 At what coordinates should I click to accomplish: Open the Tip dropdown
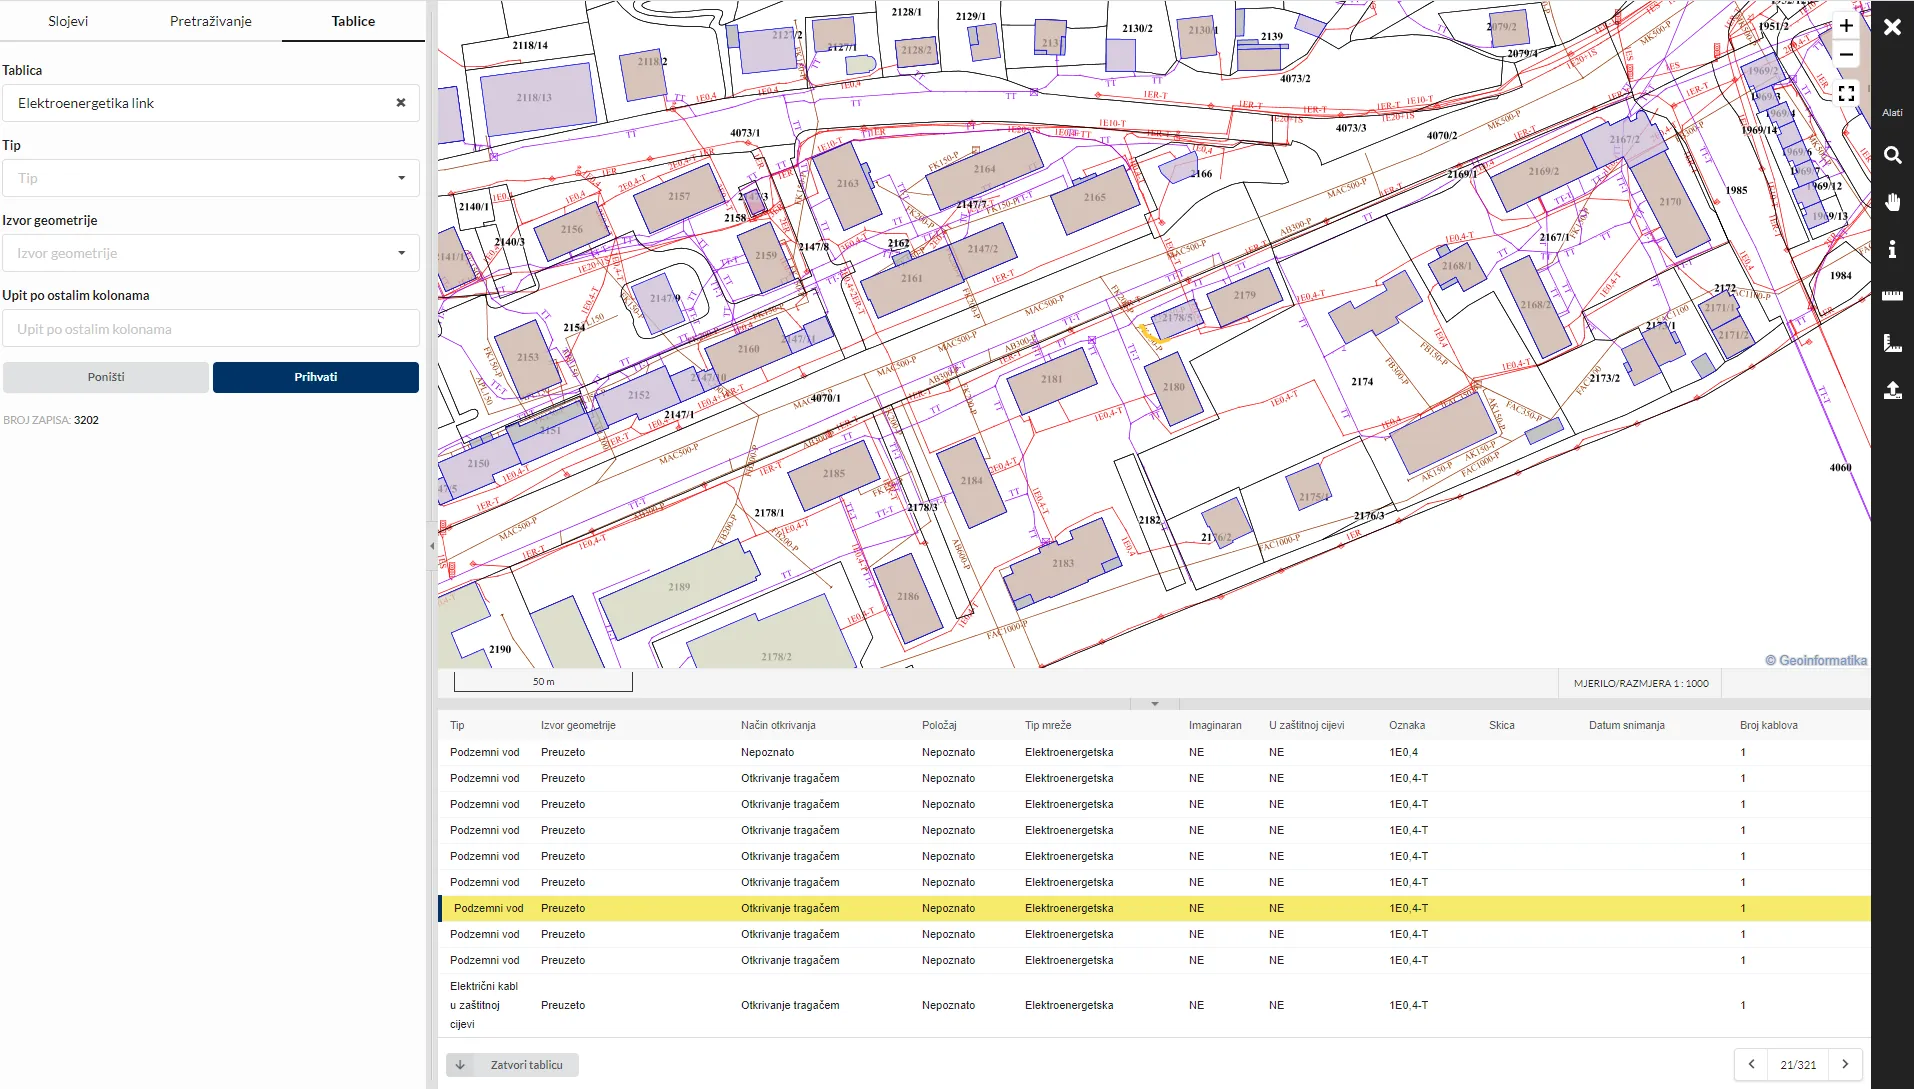pyautogui.click(x=211, y=178)
